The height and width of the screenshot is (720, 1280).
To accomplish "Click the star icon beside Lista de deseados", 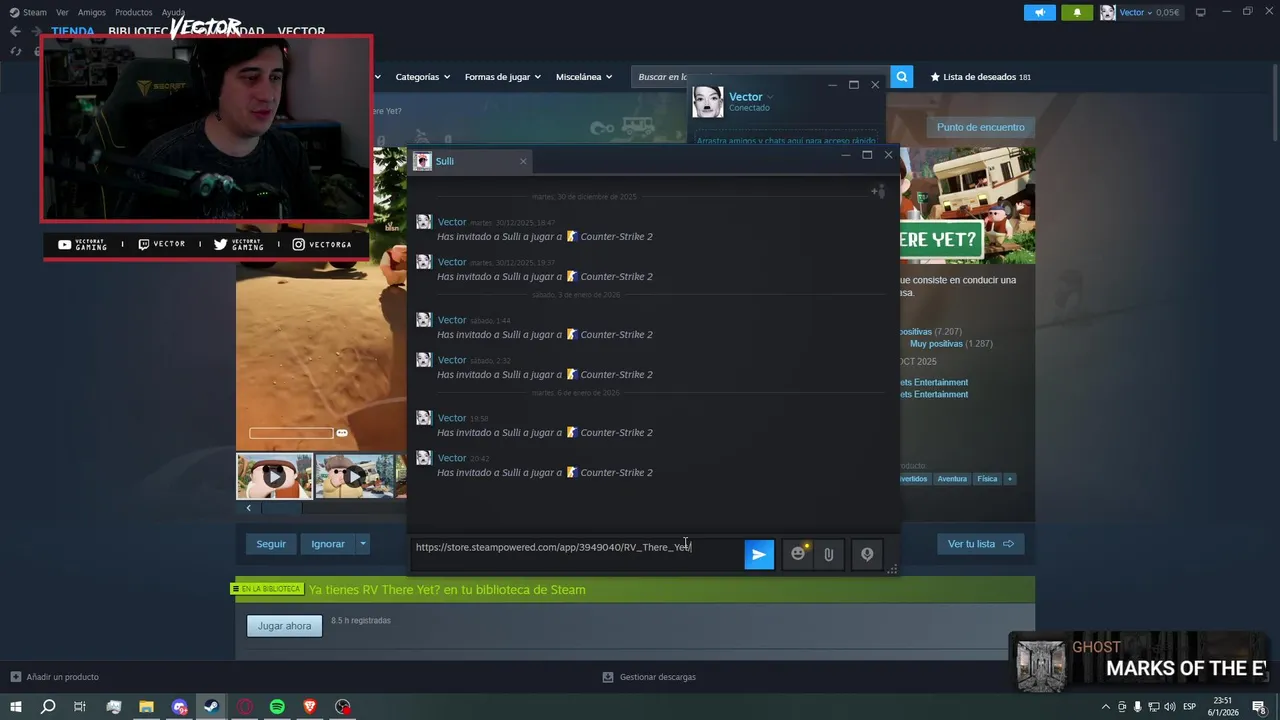I will [x=935, y=77].
